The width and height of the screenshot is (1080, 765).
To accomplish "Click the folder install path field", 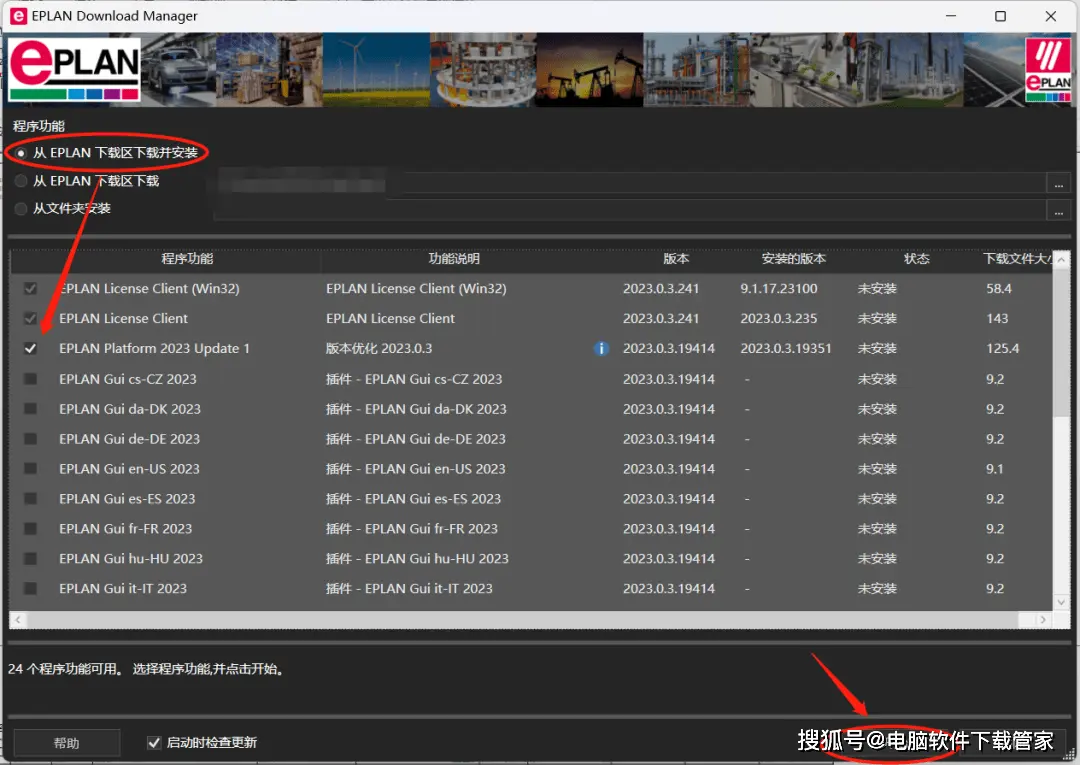I will 631,212.
